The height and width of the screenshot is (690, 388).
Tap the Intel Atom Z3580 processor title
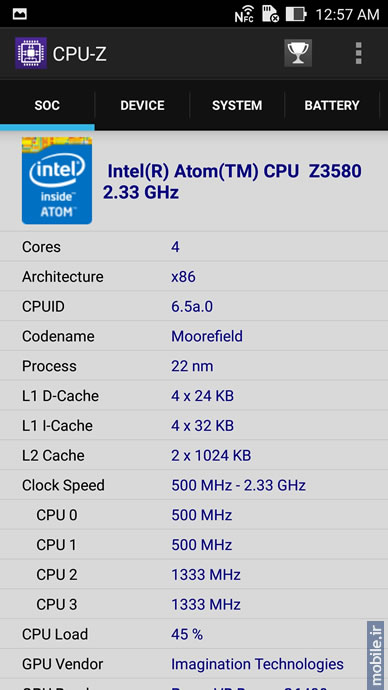pyautogui.click(x=232, y=181)
